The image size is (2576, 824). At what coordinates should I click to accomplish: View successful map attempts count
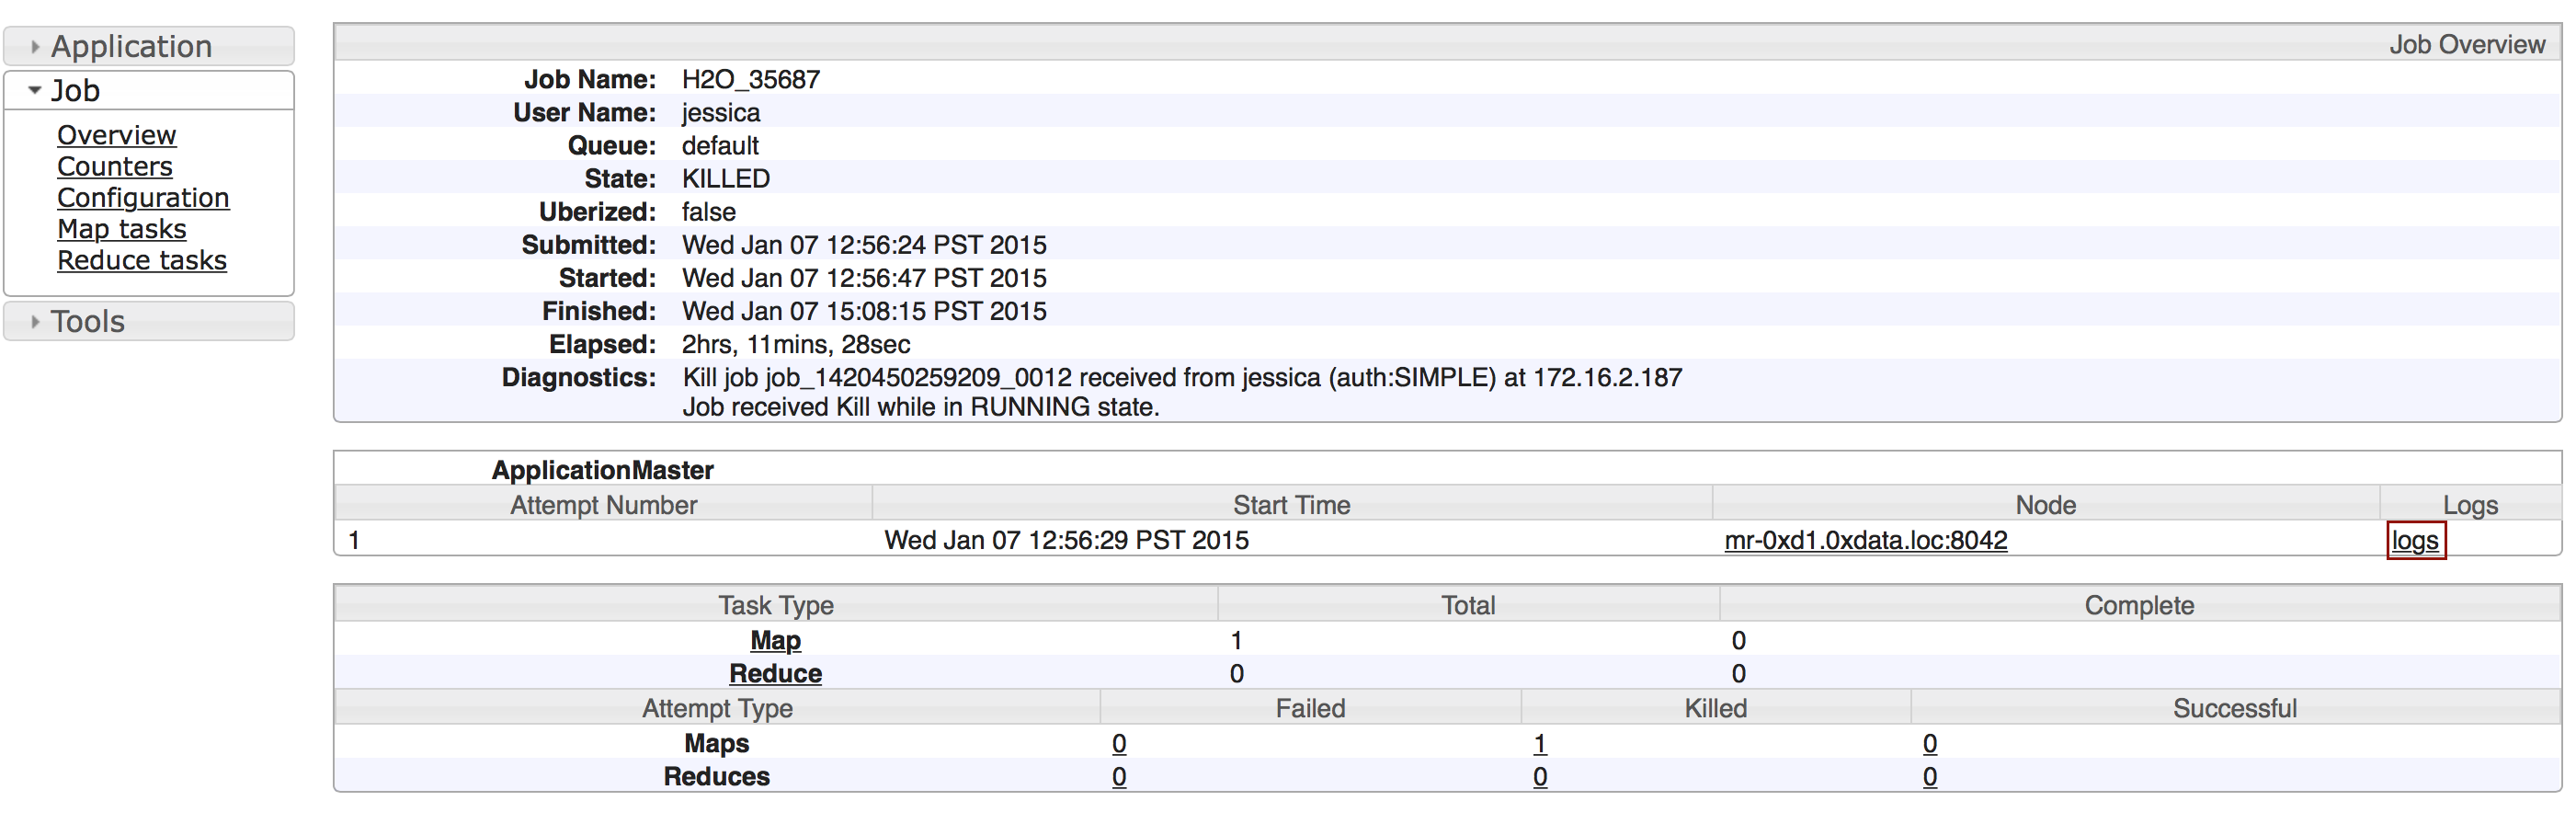point(1929,743)
